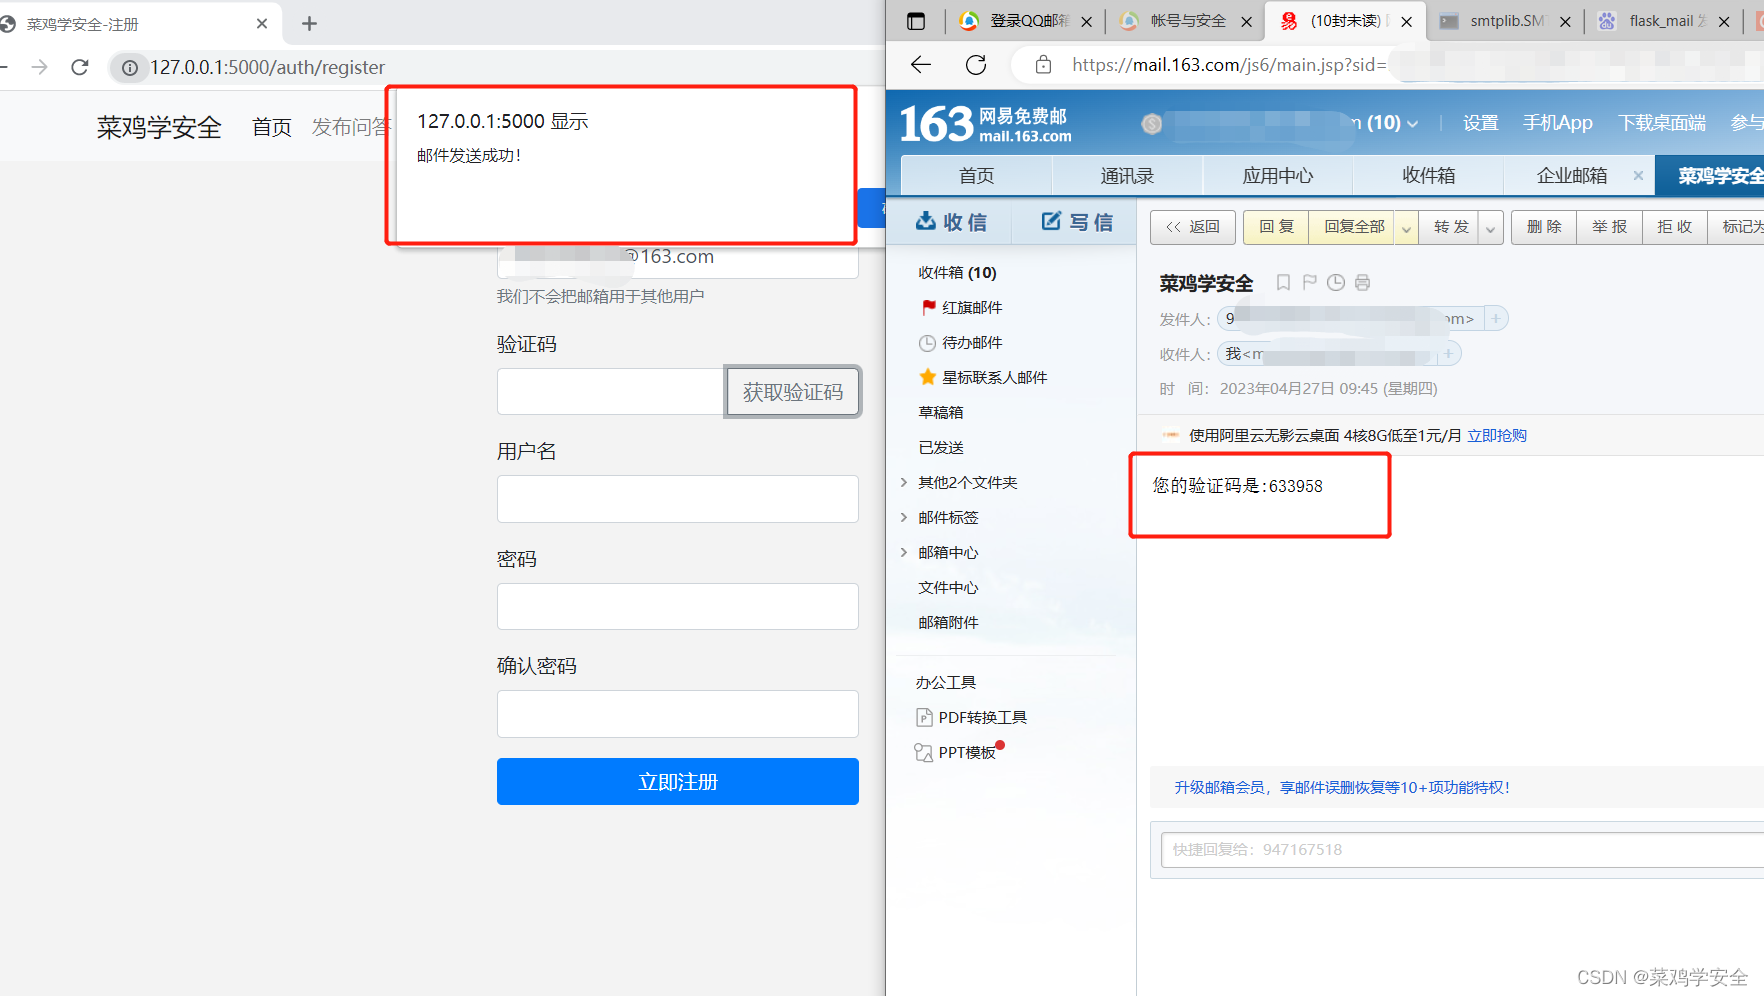The image size is (1764, 996).
Task: Open 红旗邮件 folder
Action: click(971, 307)
